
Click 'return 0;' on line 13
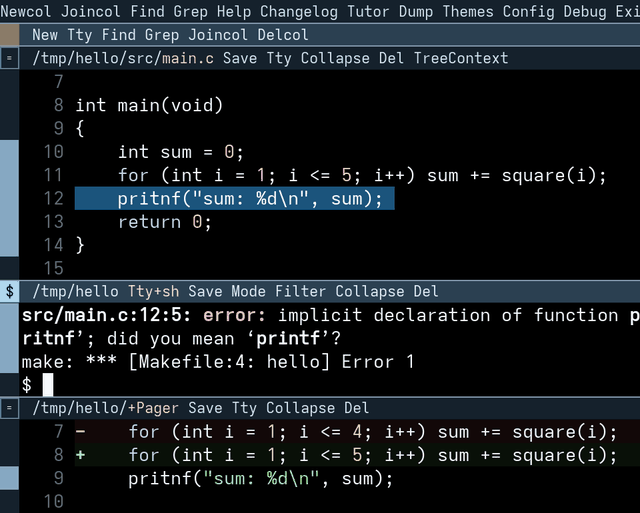tap(165, 222)
